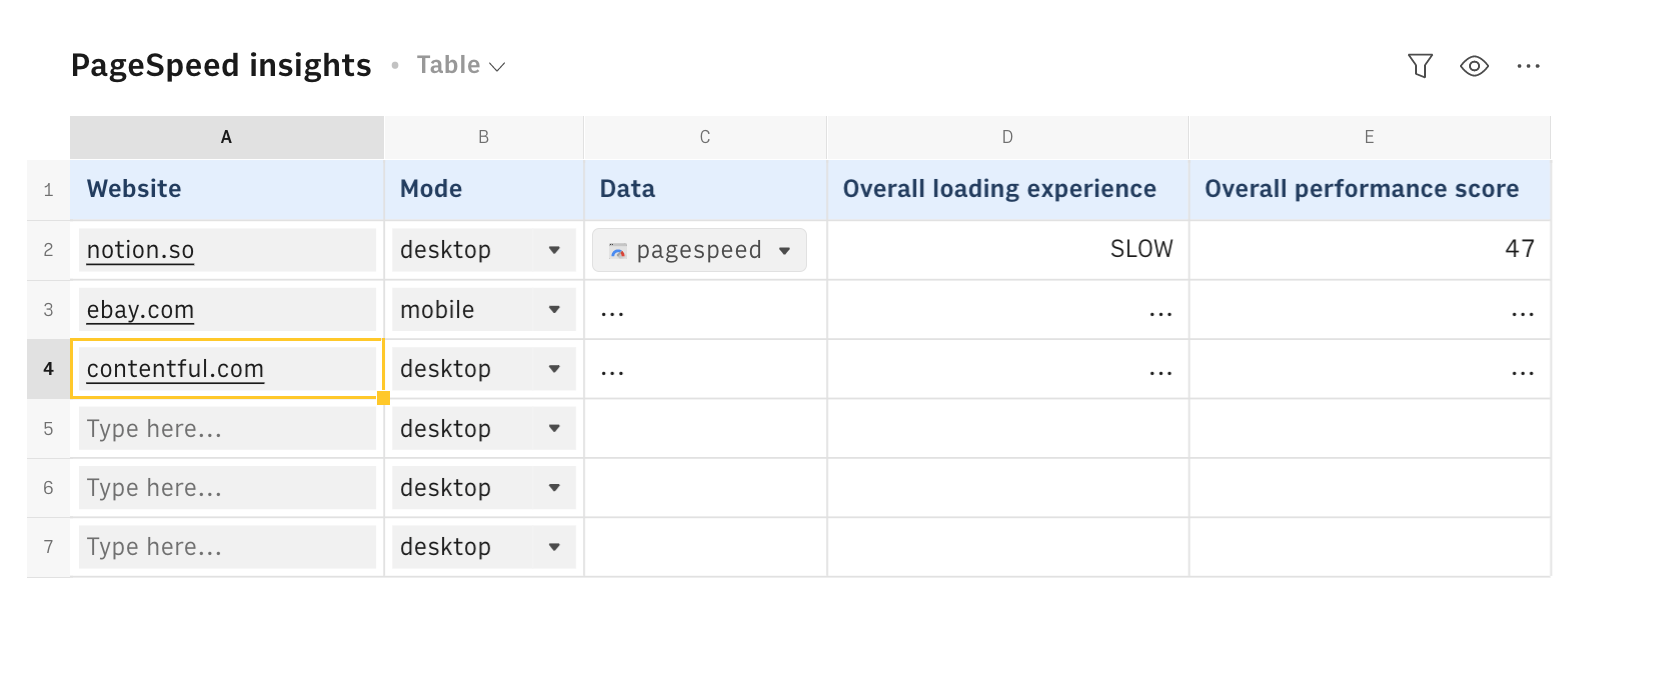Click the Type here field in row 5
The height and width of the screenshot is (676, 1658).
tap(227, 428)
